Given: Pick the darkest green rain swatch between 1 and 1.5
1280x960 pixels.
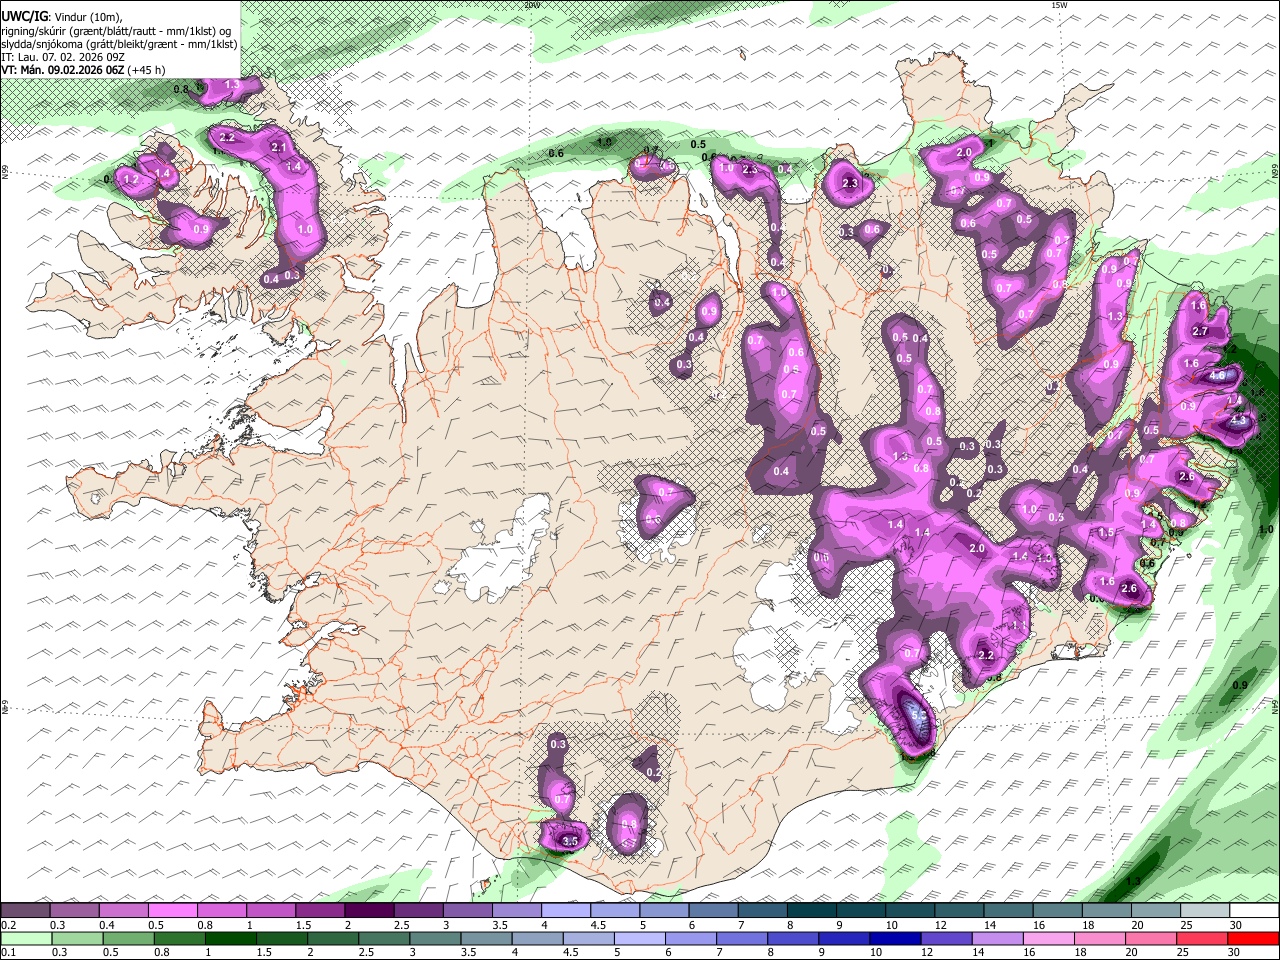Looking at the screenshot, I should tap(230, 938).
